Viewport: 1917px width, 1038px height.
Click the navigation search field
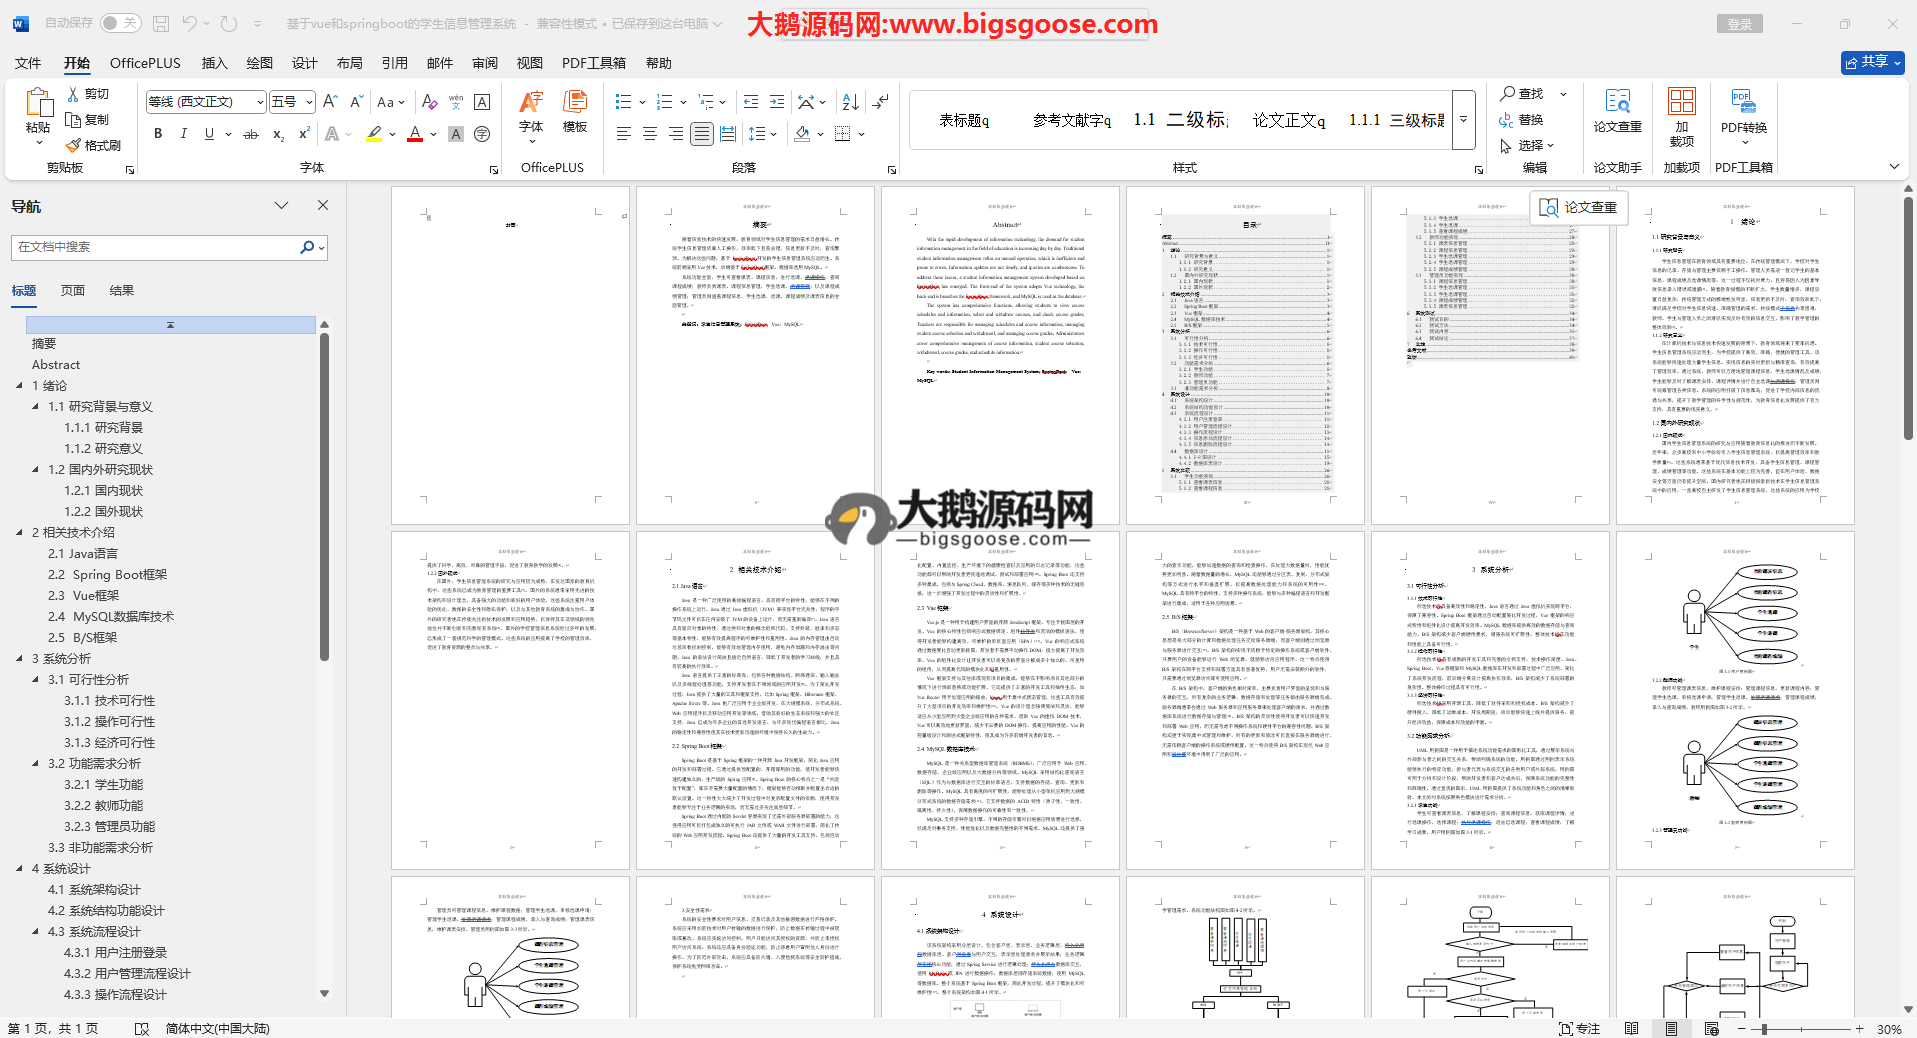pyautogui.click(x=160, y=247)
